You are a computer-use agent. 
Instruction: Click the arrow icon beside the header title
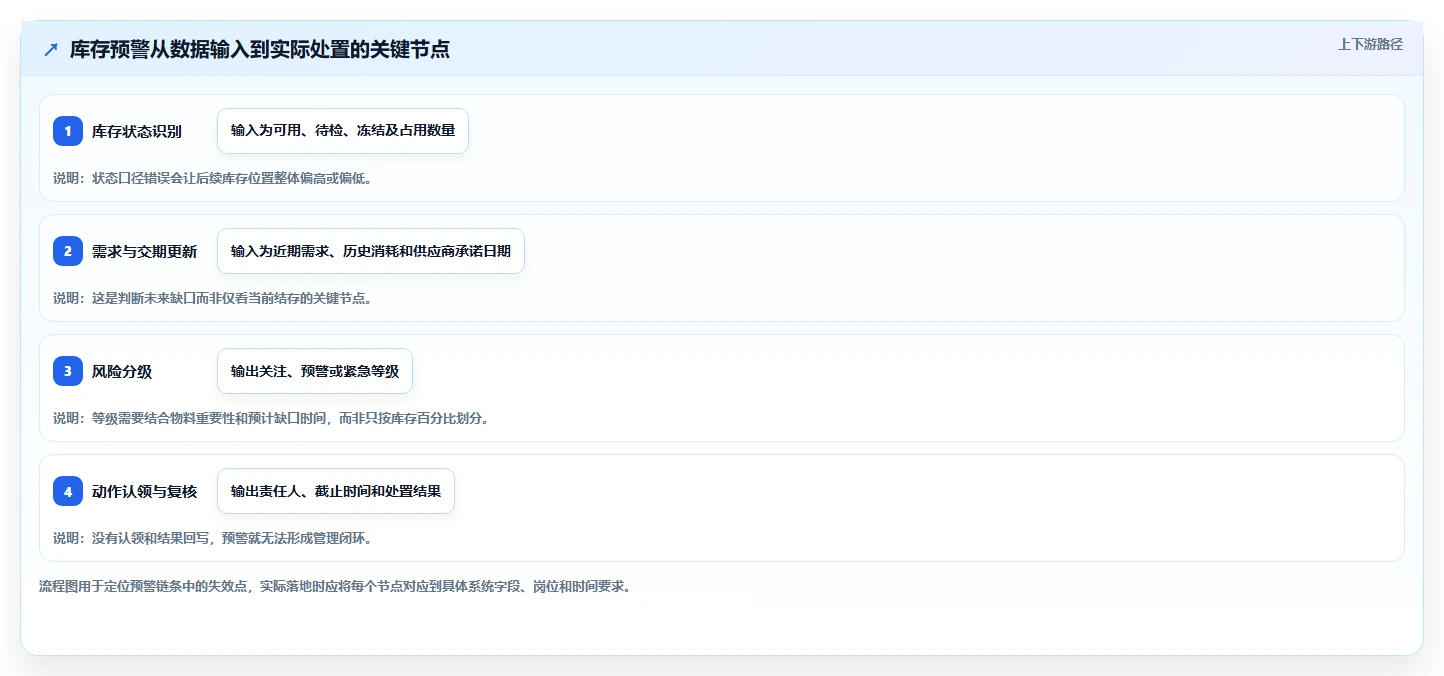click(51, 50)
